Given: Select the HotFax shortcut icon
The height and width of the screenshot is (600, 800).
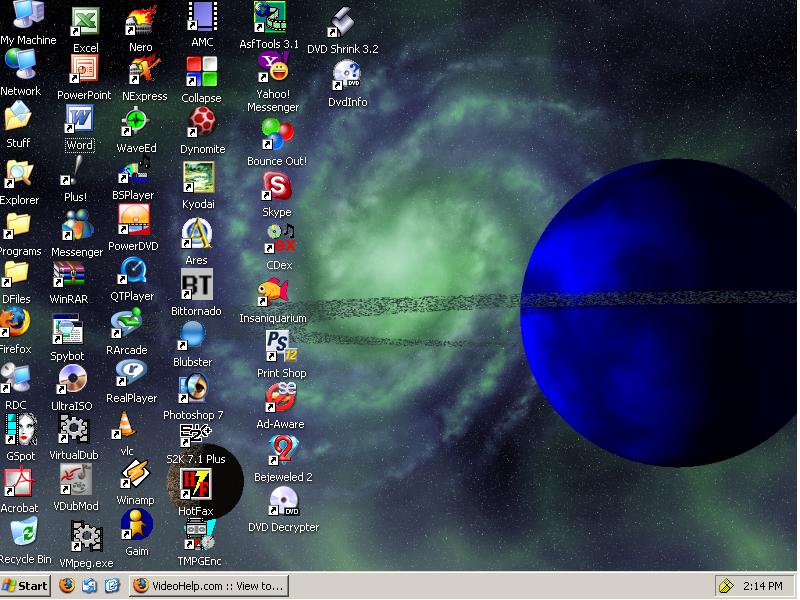Looking at the screenshot, I should pos(196,484).
